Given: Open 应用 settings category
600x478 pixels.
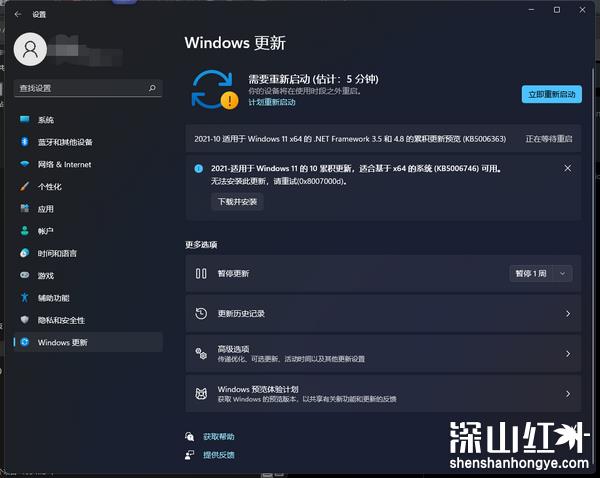Looking at the screenshot, I should pos(88,209).
